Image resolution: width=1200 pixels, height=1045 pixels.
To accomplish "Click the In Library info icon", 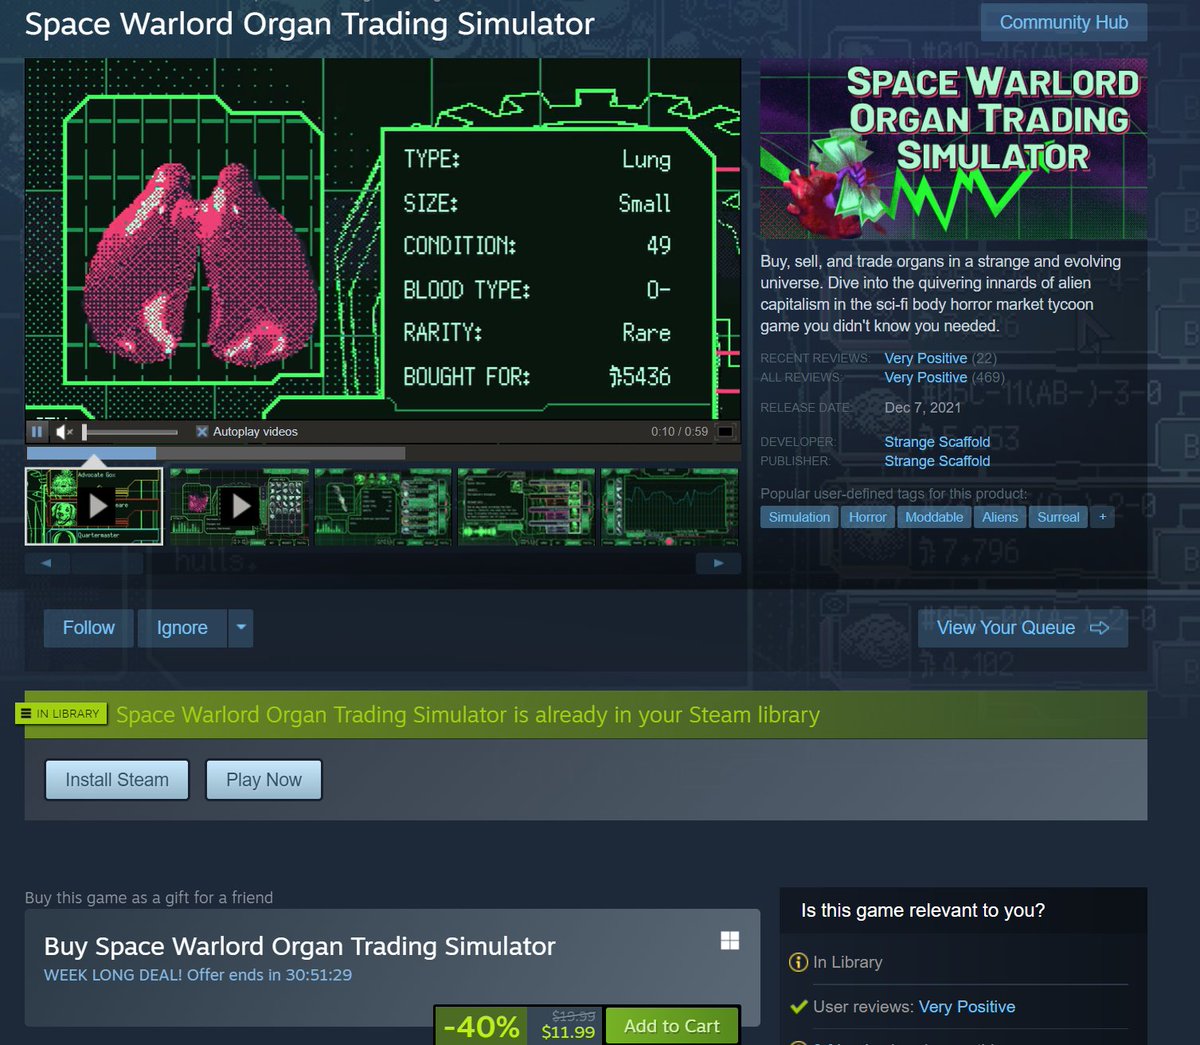I will pos(798,962).
